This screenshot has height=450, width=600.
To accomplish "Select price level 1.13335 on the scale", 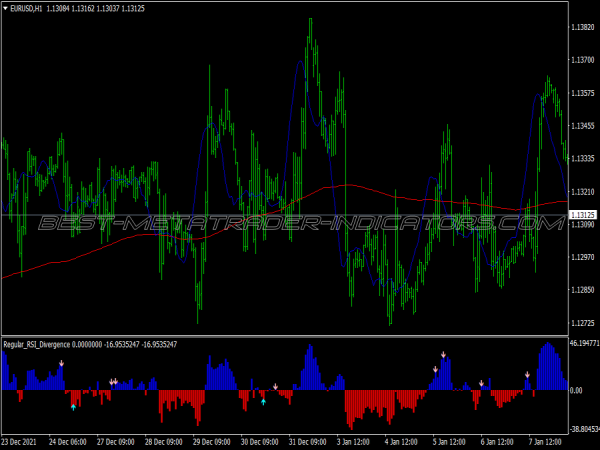I will coord(583,158).
